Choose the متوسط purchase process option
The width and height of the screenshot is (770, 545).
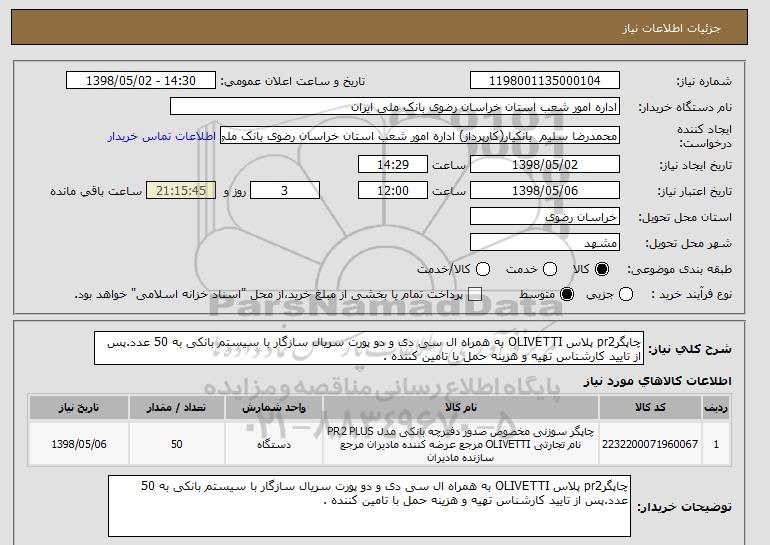[567, 295]
